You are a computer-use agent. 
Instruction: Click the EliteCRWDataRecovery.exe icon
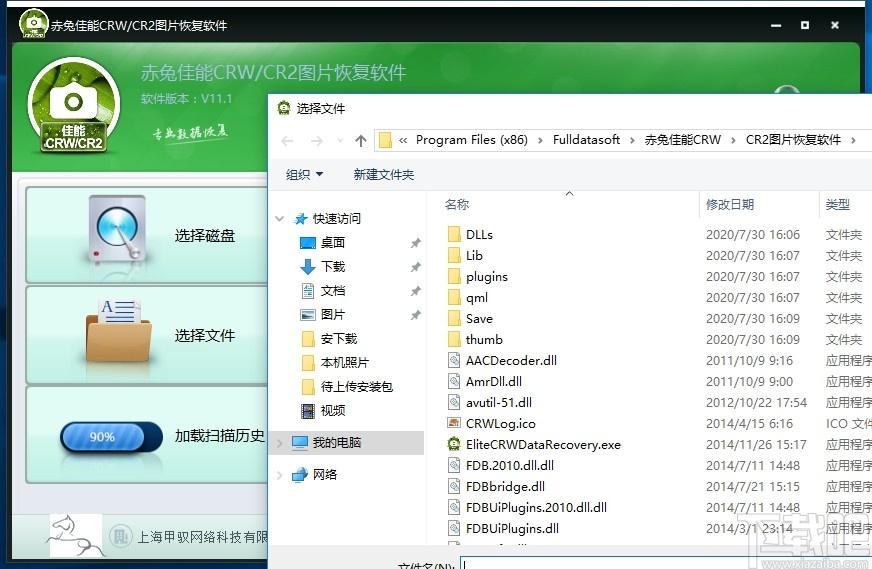pyautogui.click(x=454, y=444)
